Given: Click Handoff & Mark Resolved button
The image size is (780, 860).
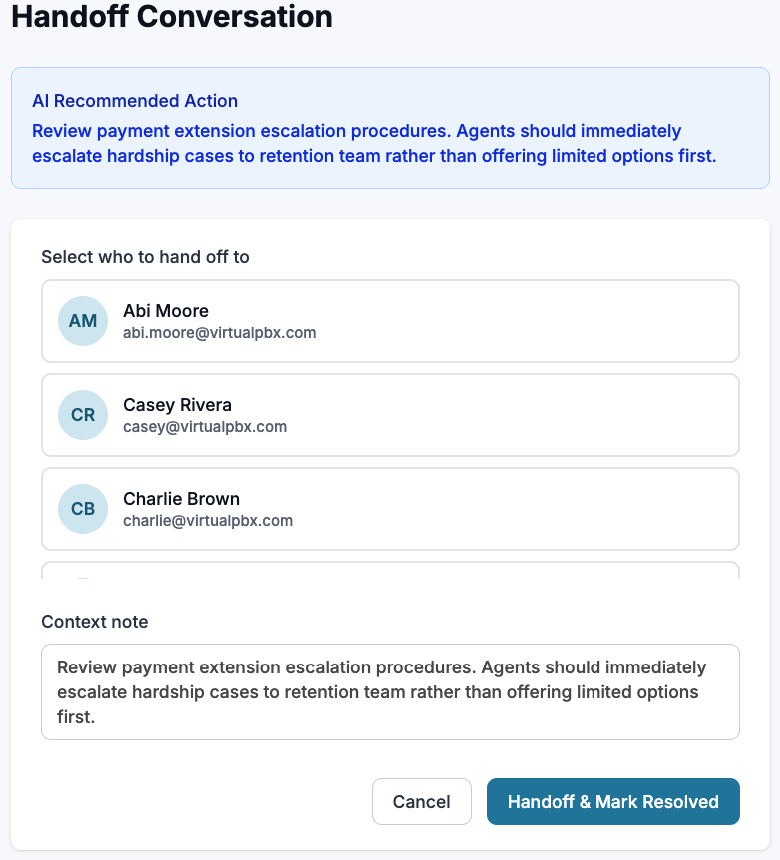Looking at the screenshot, I should click(613, 801).
